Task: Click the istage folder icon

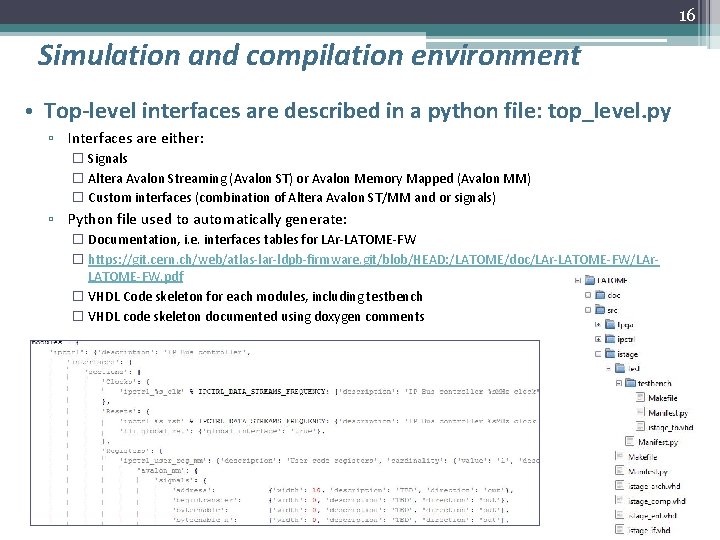Action: (x=610, y=354)
